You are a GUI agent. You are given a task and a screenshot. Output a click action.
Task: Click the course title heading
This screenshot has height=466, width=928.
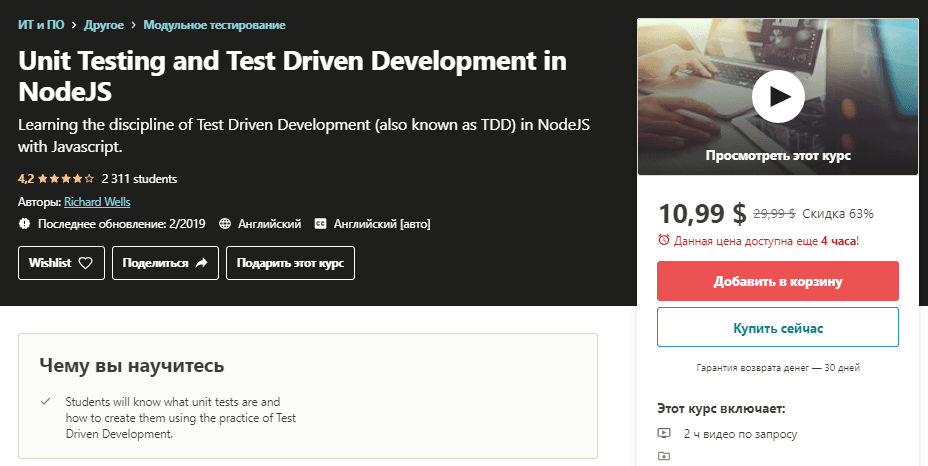point(292,76)
